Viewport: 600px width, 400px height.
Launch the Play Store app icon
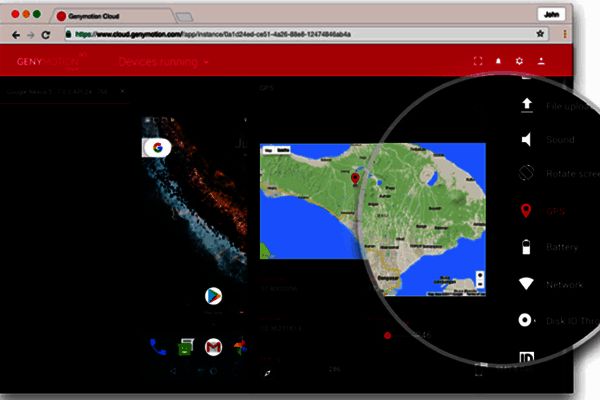coord(212,296)
